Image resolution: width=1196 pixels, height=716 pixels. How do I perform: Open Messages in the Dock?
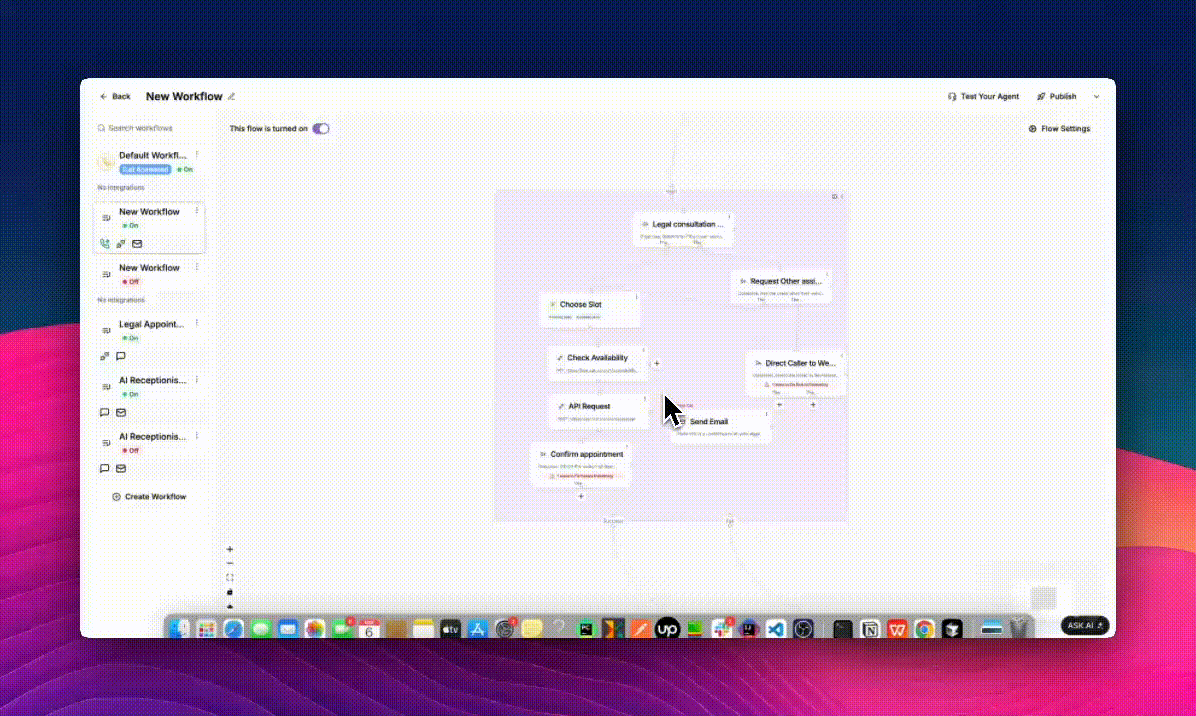coord(261,629)
